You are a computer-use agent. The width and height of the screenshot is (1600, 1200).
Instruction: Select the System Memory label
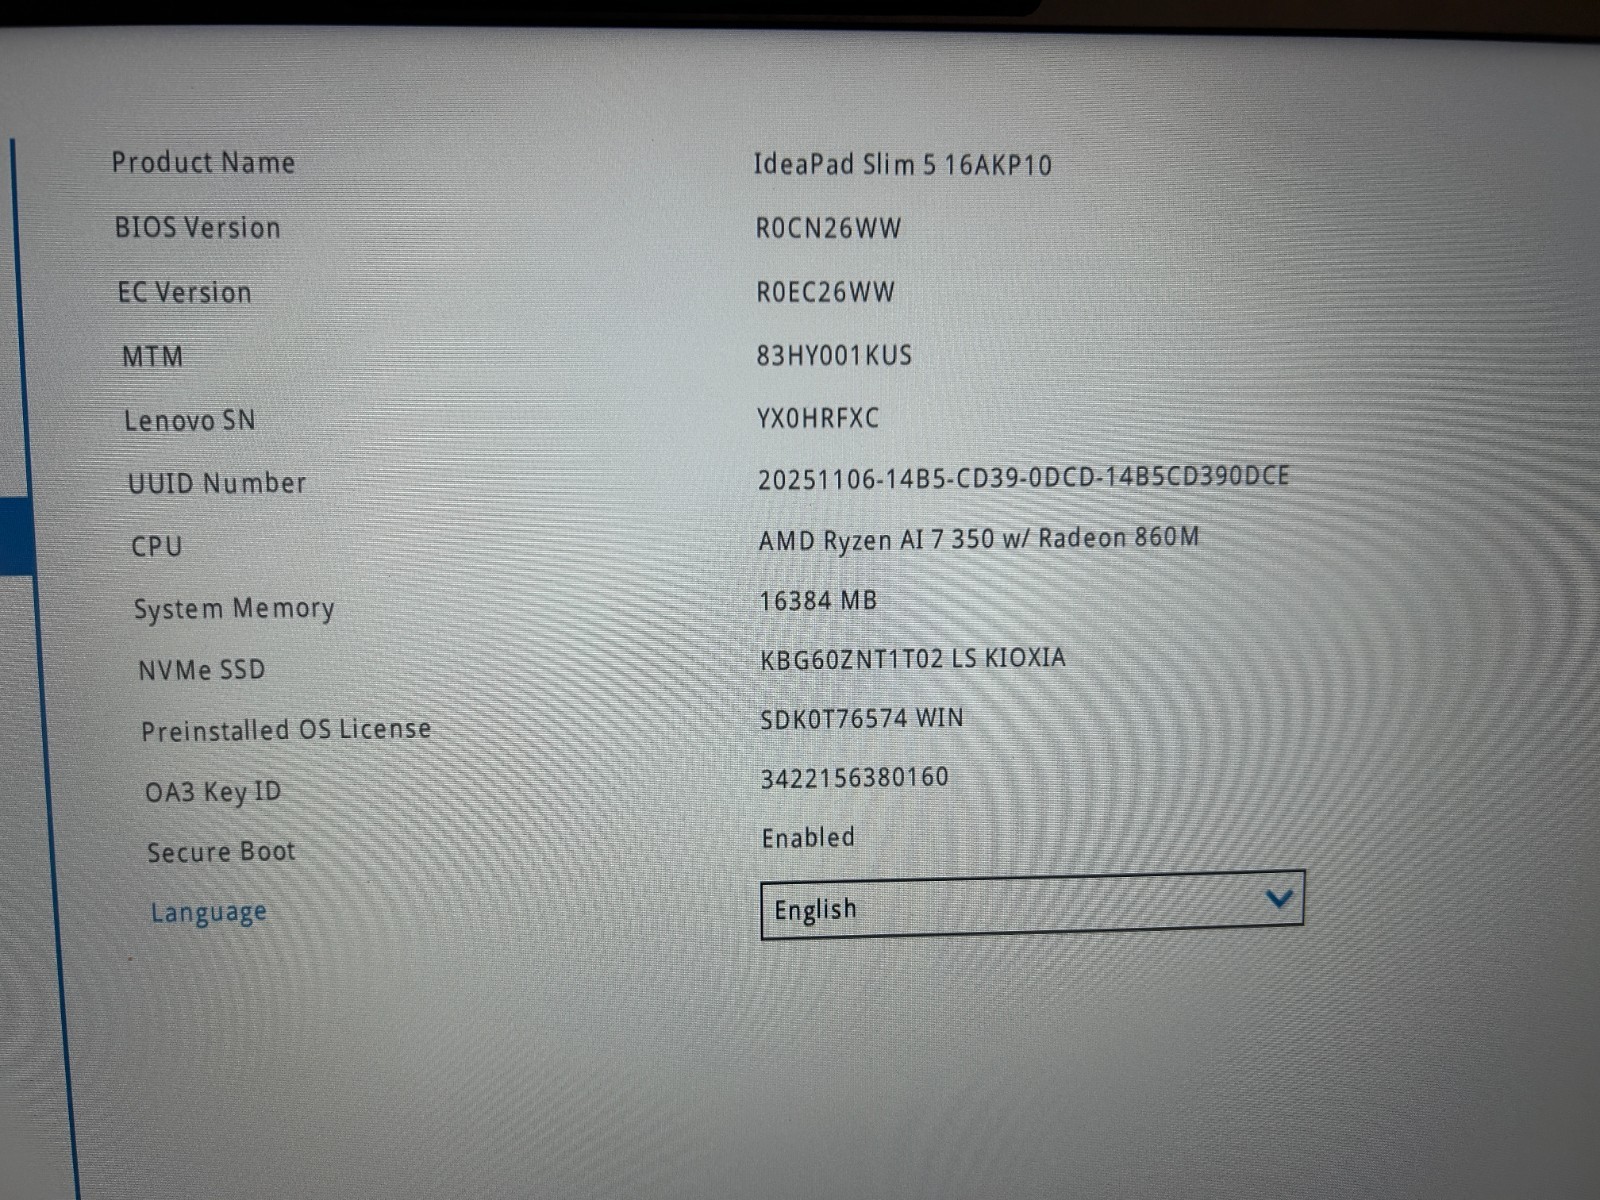click(234, 609)
